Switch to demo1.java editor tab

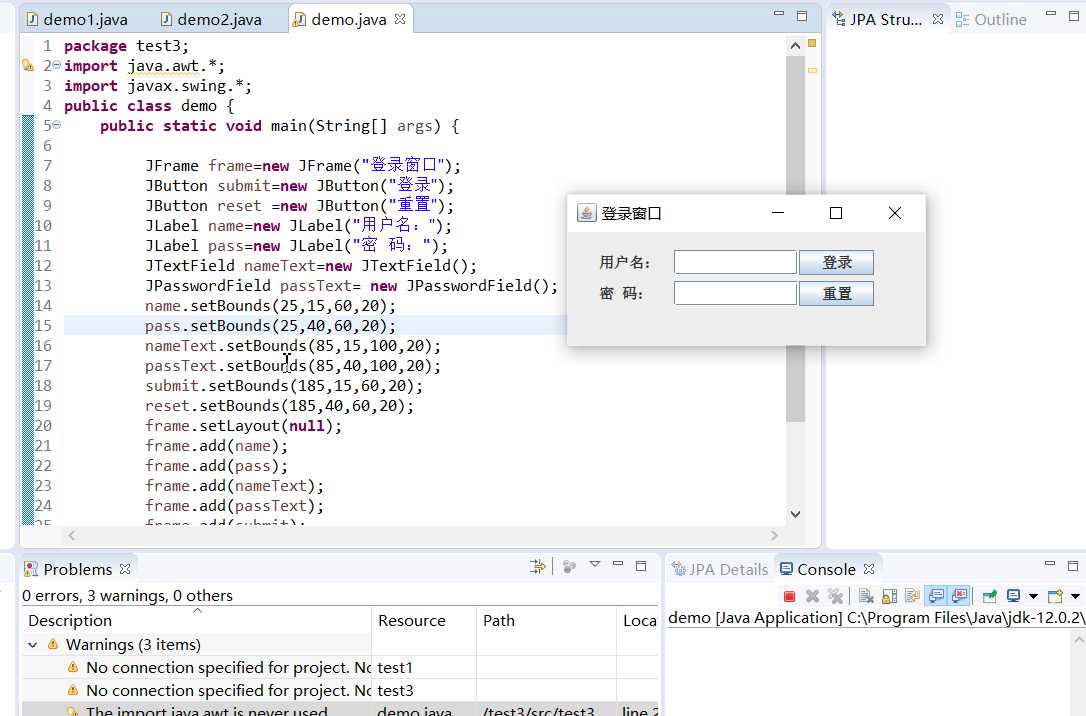78,19
